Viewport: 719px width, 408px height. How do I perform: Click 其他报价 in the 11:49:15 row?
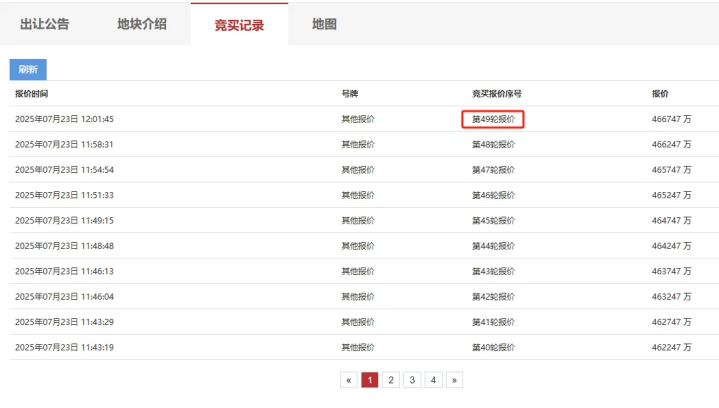358,221
